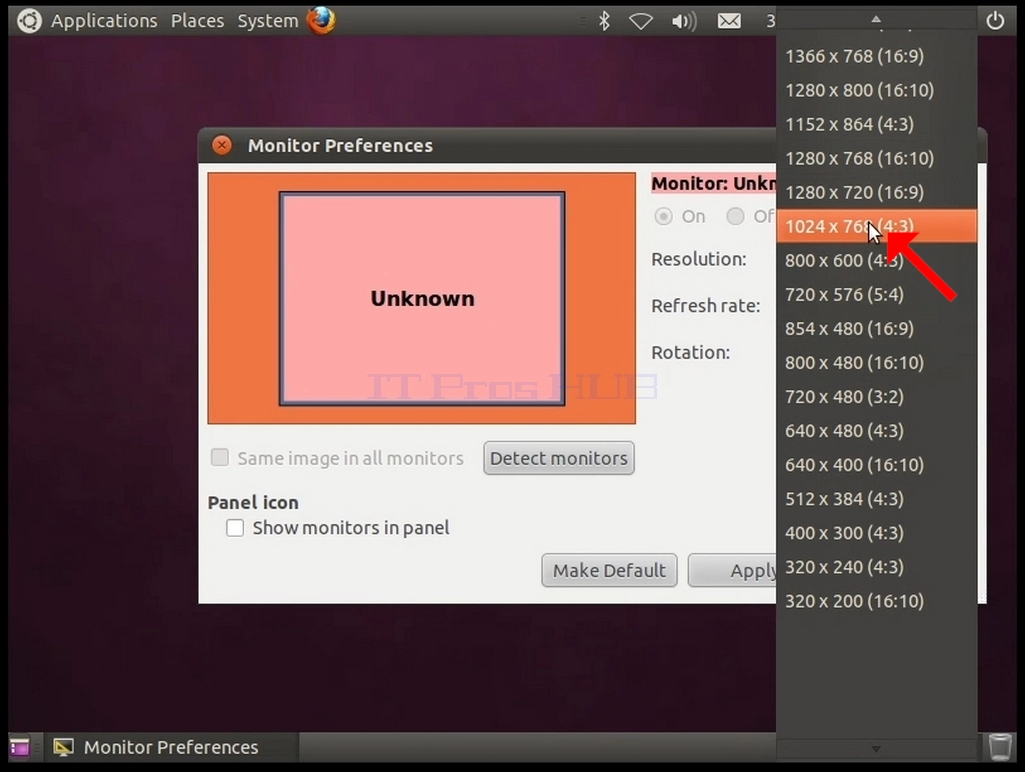Click the Trash icon in bottom panel
The height and width of the screenshot is (772, 1025).
(1000, 747)
